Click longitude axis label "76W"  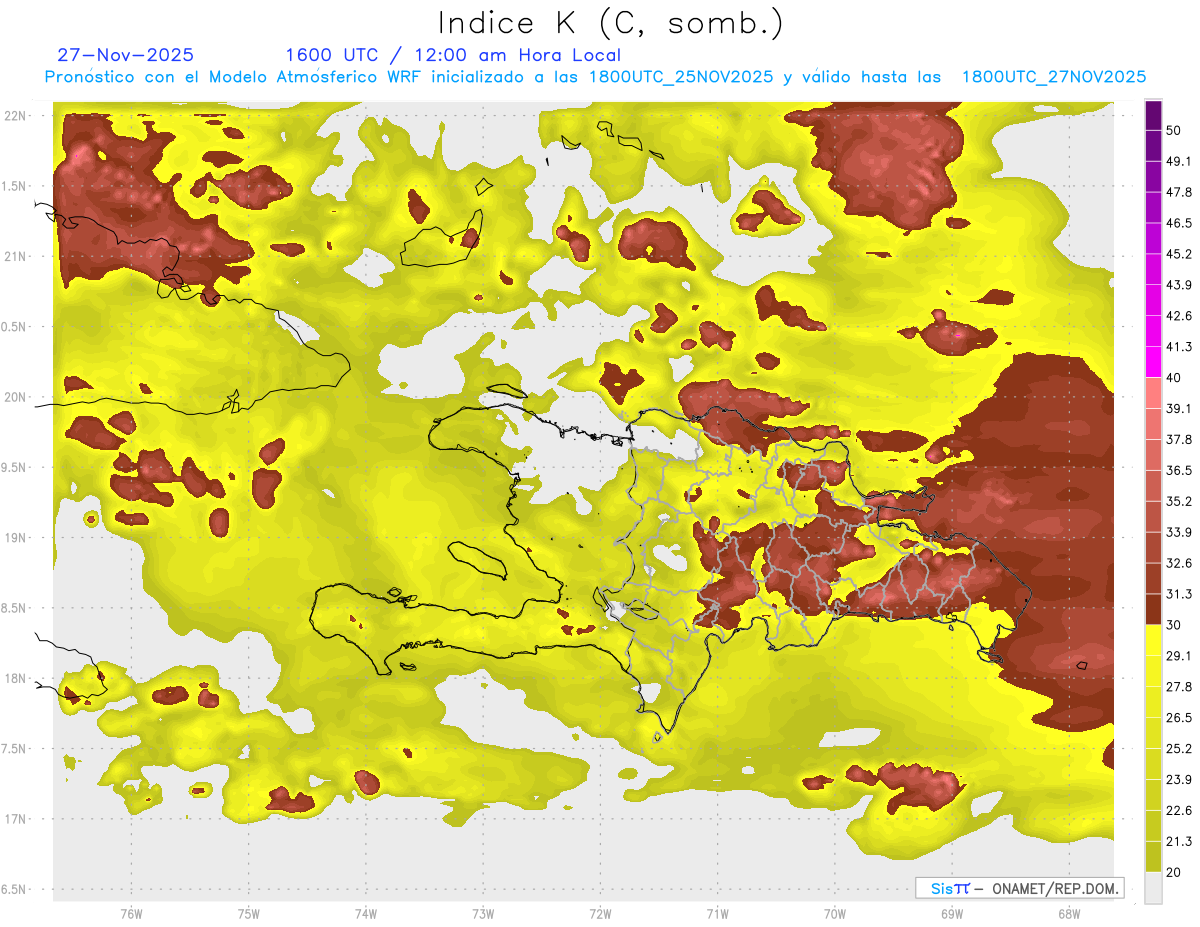(131, 913)
